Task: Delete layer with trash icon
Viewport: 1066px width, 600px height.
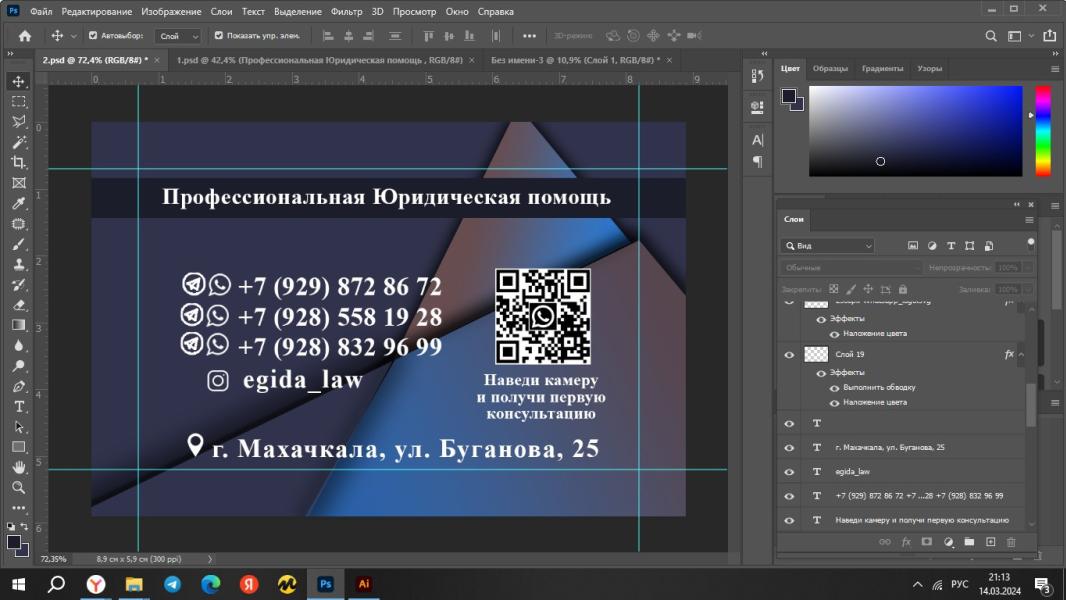Action: 1011,542
